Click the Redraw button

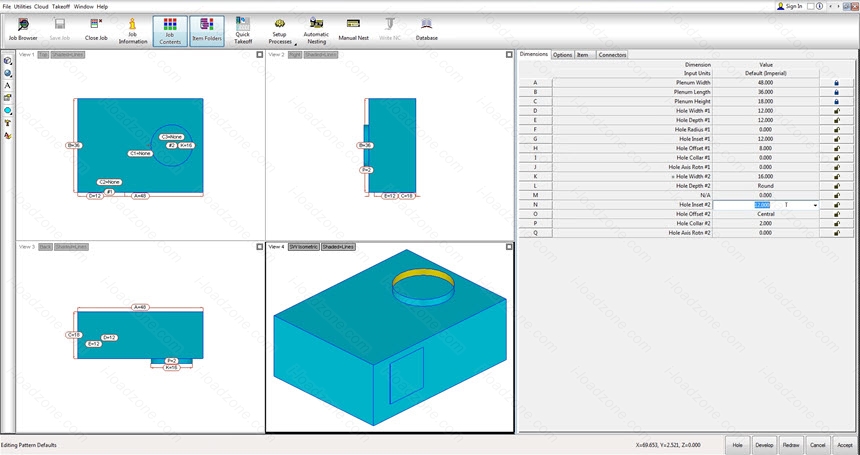pyautogui.click(x=790, y=445)
